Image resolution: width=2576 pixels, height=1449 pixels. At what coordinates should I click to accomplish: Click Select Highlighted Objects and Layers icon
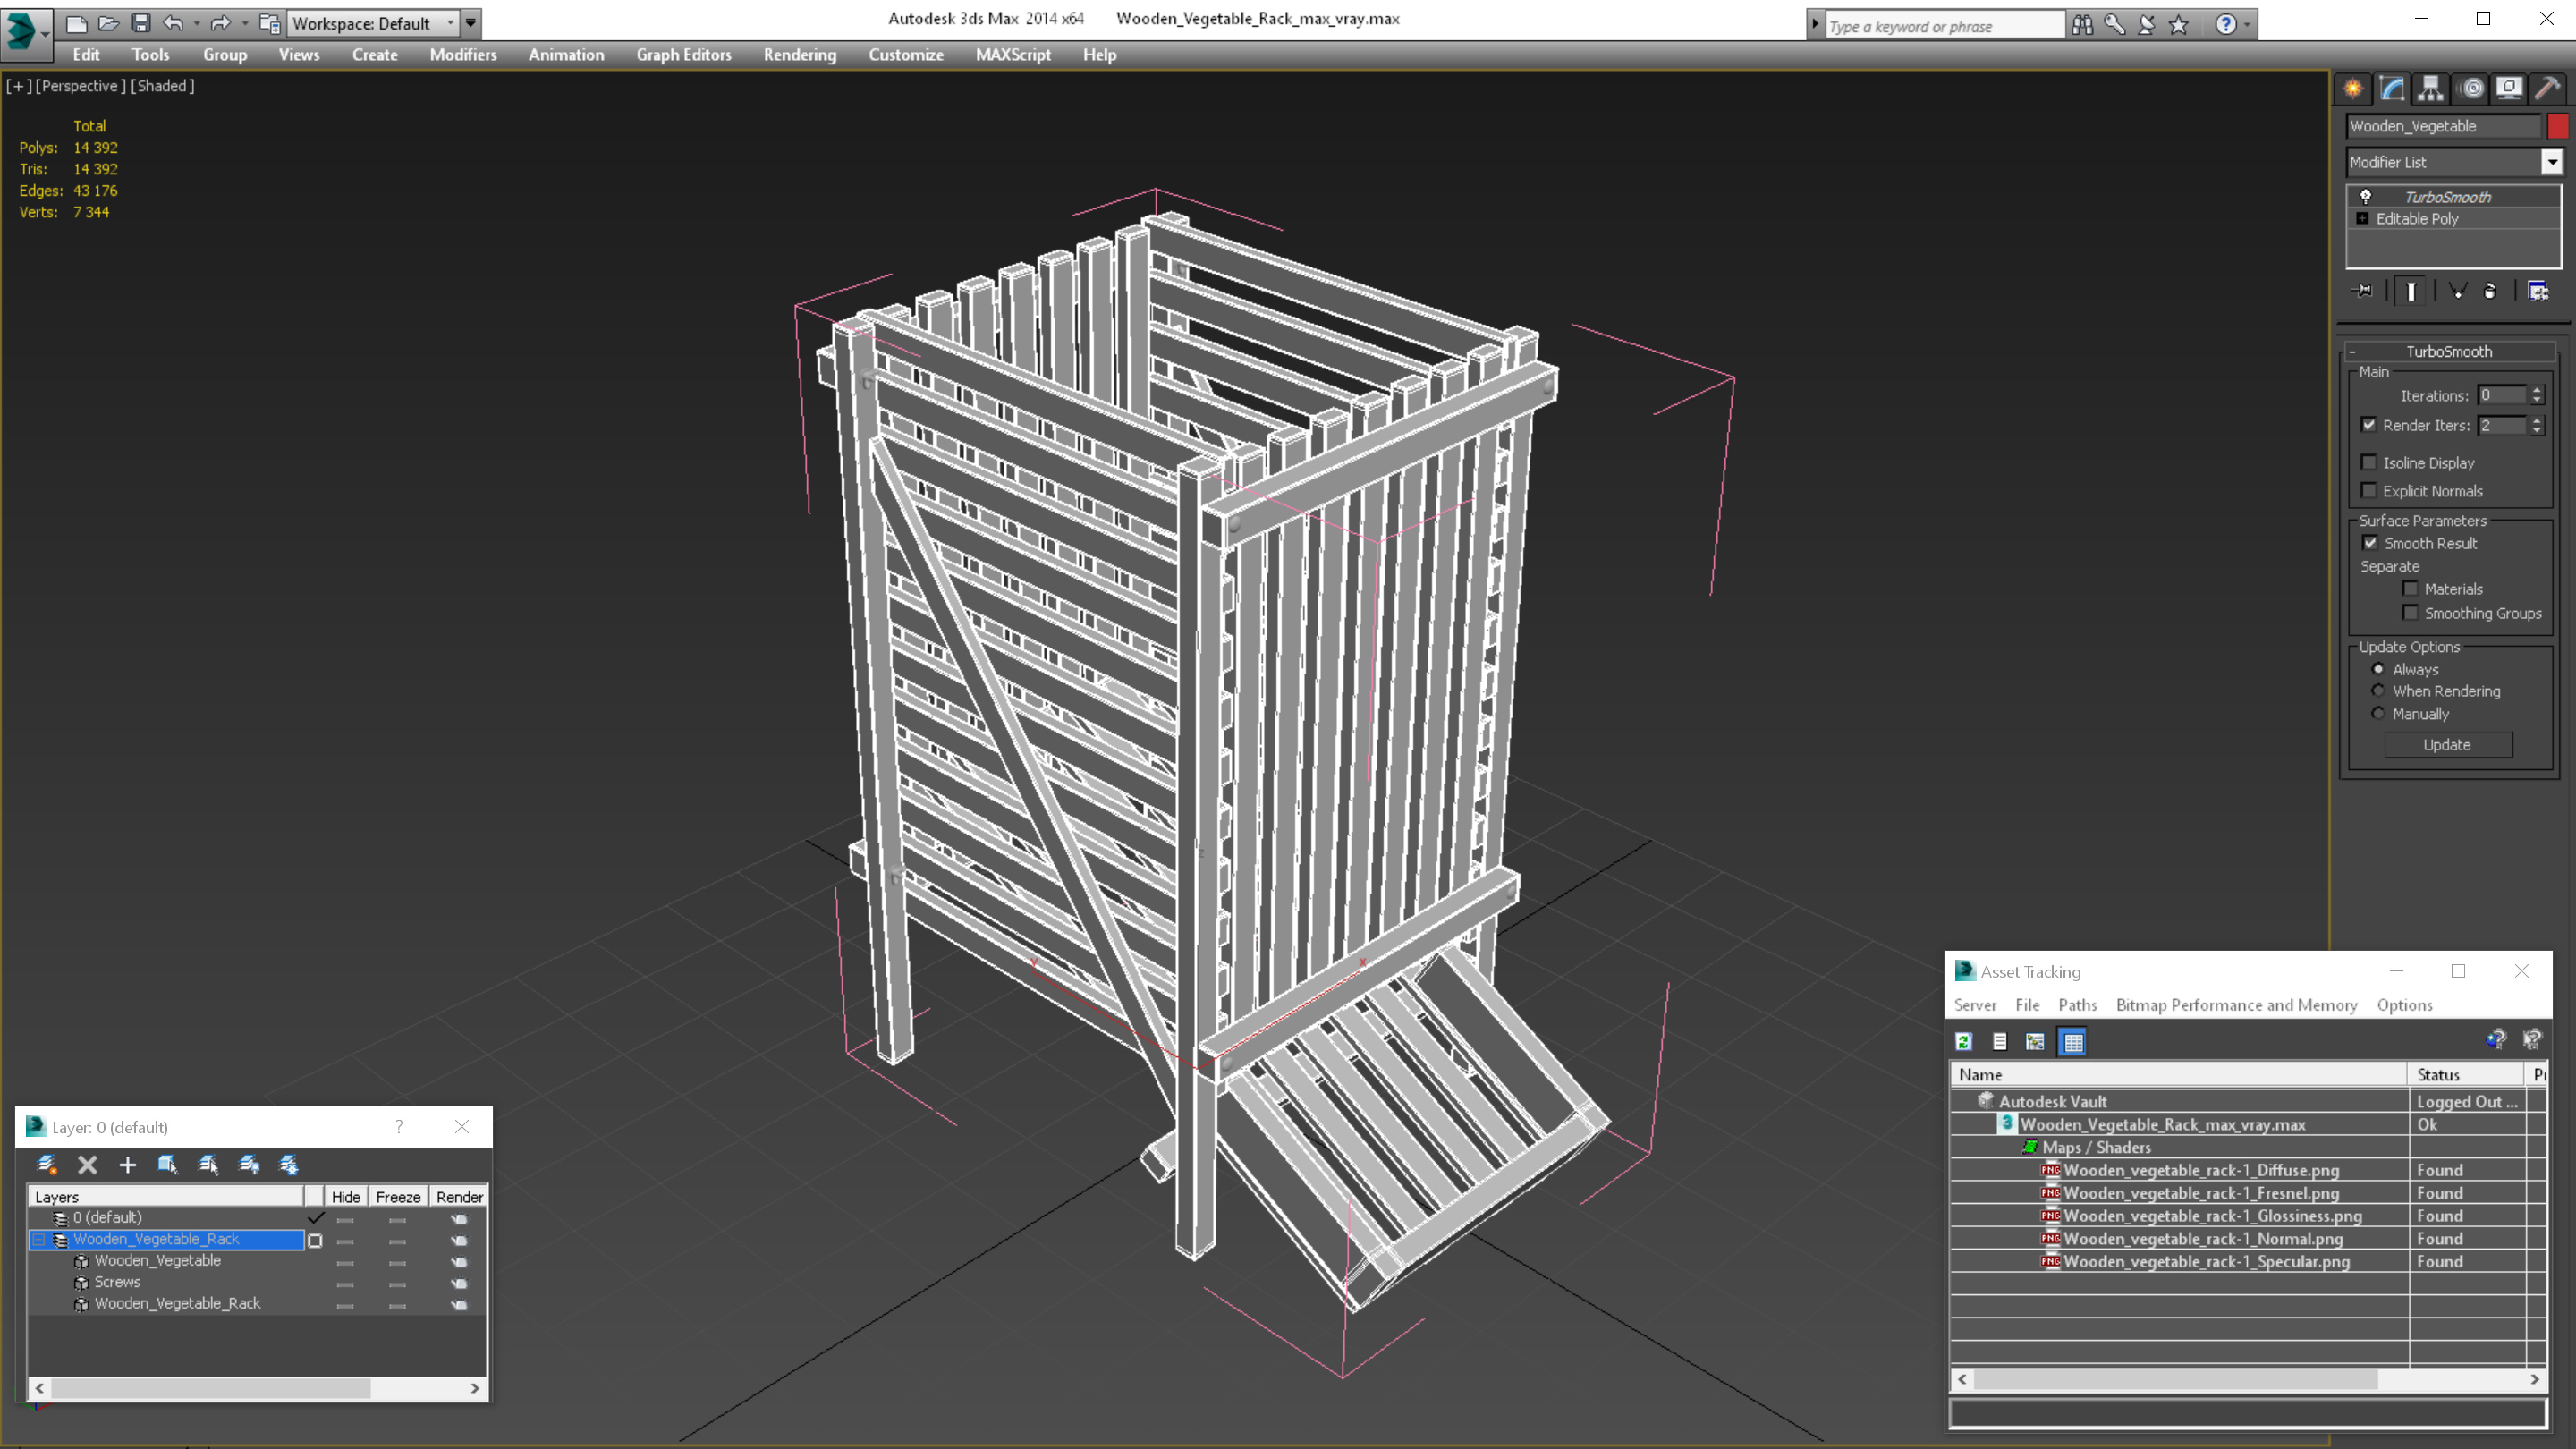pos(167,1164)
